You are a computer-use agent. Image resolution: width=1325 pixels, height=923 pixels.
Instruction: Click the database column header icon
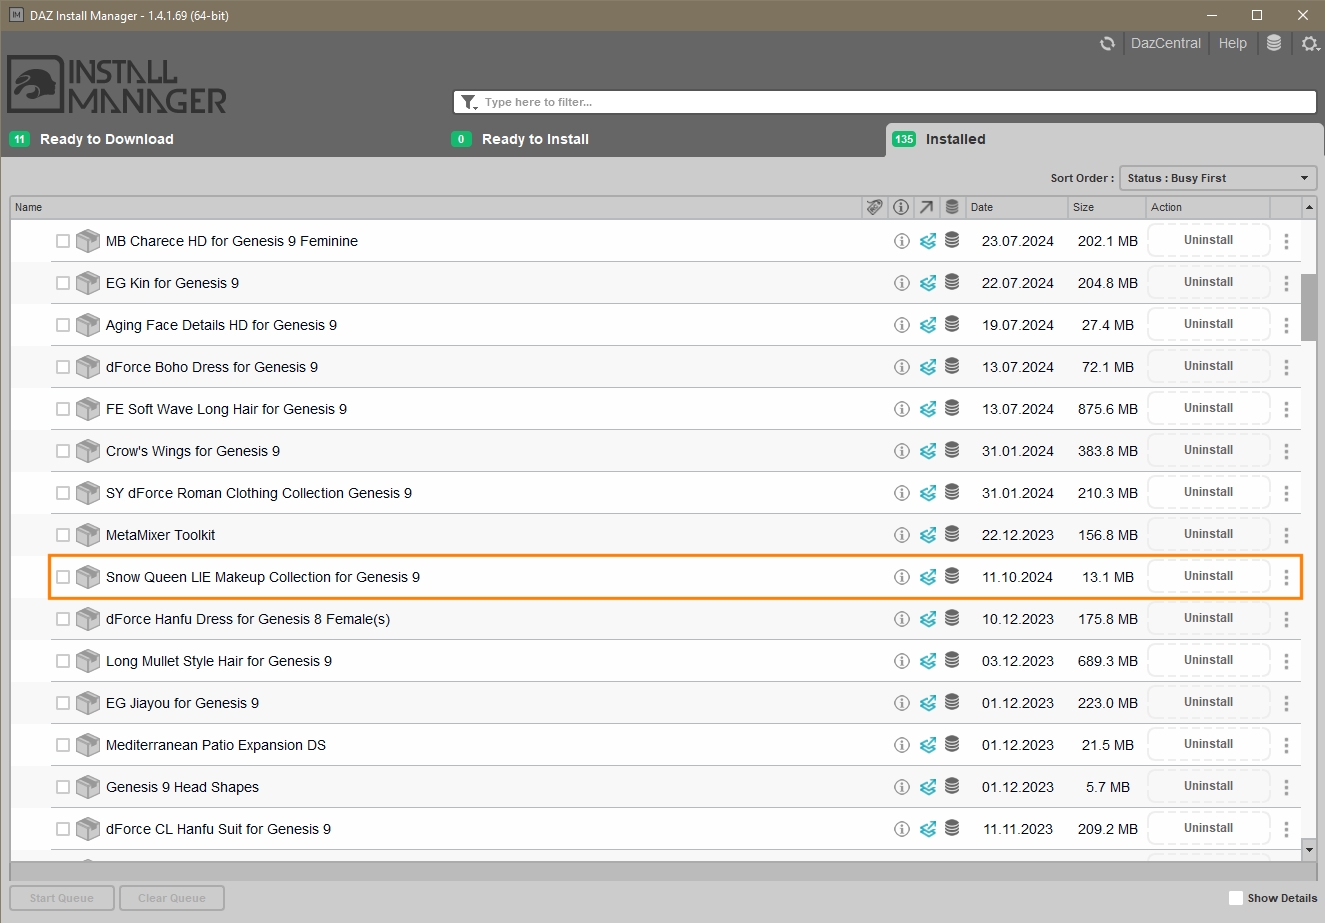pyautogui.click(x=952, y=207)
